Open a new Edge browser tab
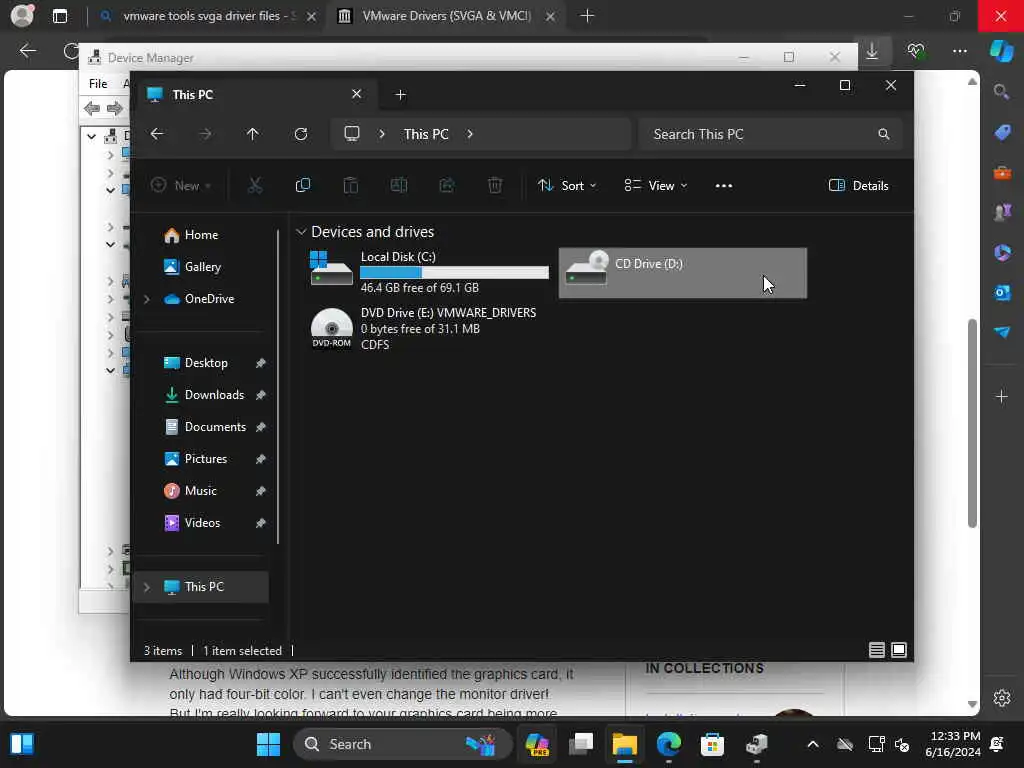This screenshot has height=768, width=1024. tap(587, 16)
